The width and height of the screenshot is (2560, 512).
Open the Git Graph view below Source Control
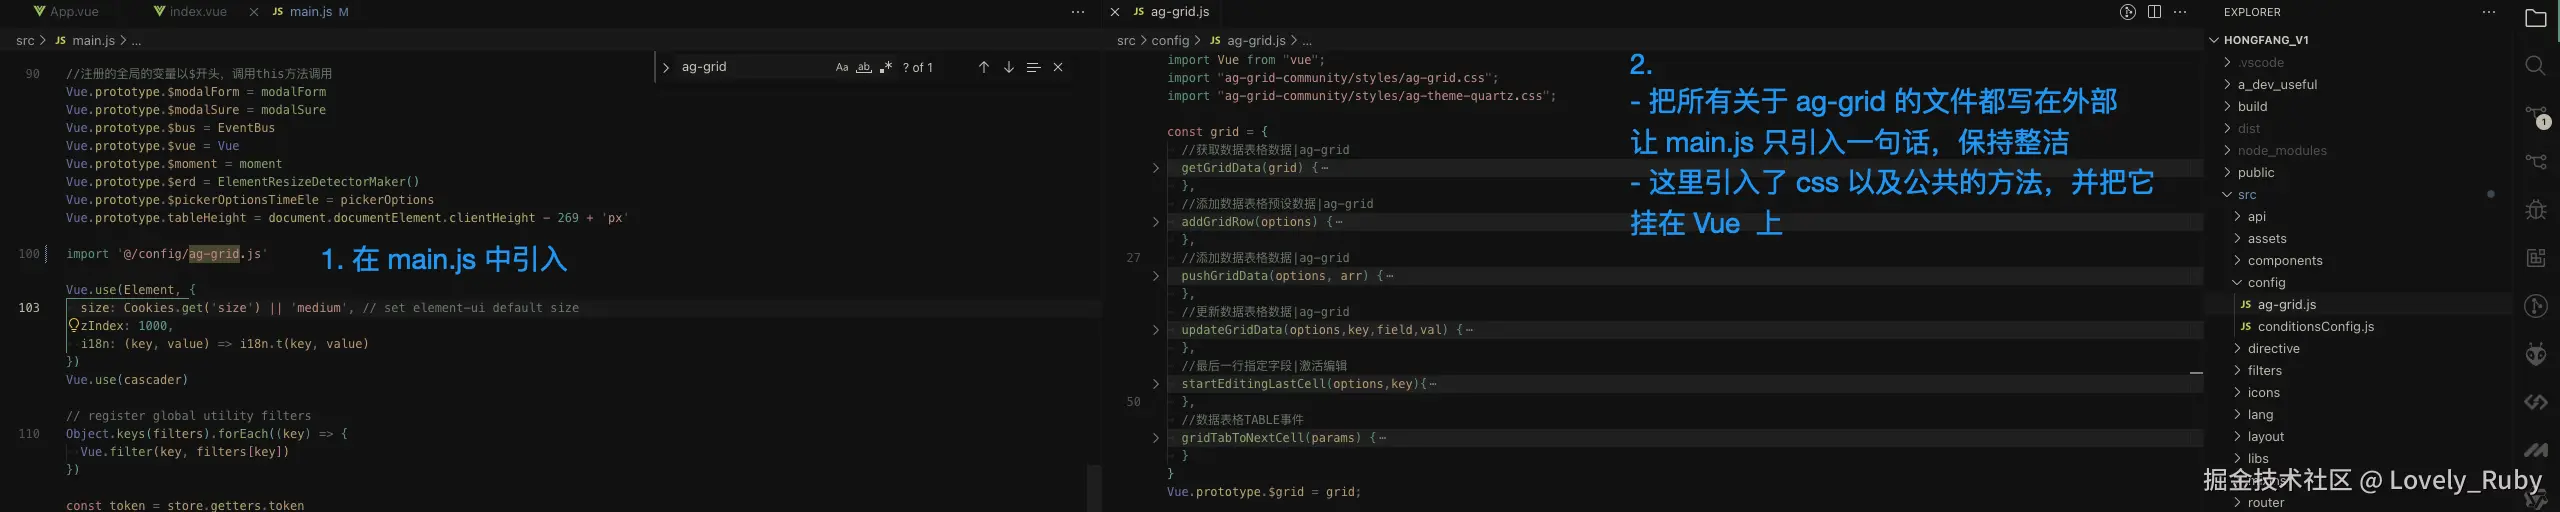click(x=2535, y=161)
